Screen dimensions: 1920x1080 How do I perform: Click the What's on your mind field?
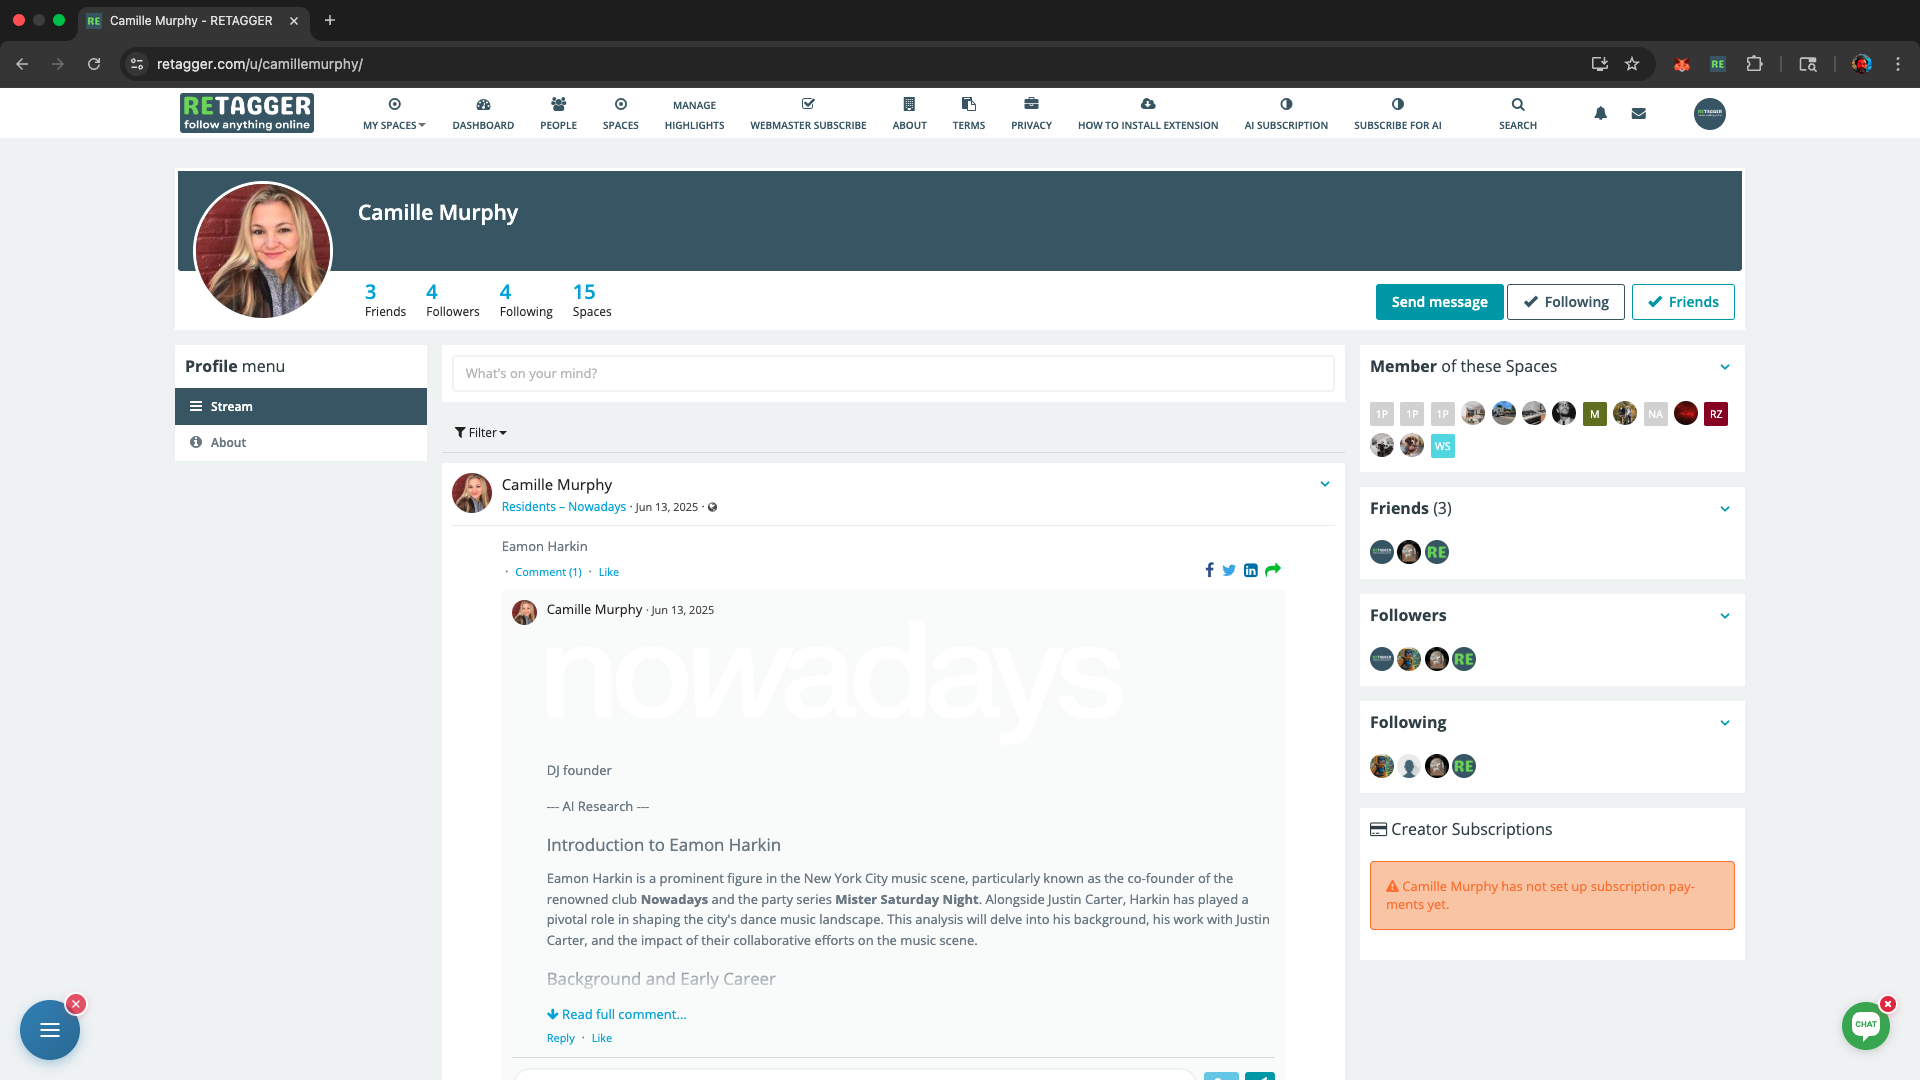click(x=892, y=373)
